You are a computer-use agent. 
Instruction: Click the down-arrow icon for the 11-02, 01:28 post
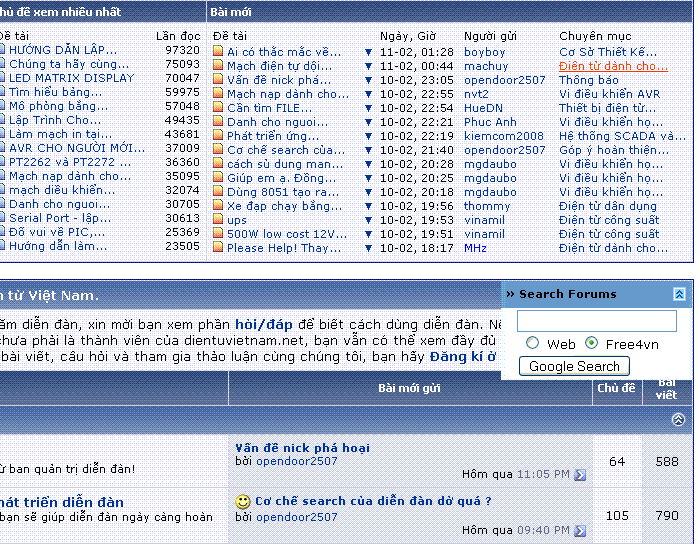[368, 52]
